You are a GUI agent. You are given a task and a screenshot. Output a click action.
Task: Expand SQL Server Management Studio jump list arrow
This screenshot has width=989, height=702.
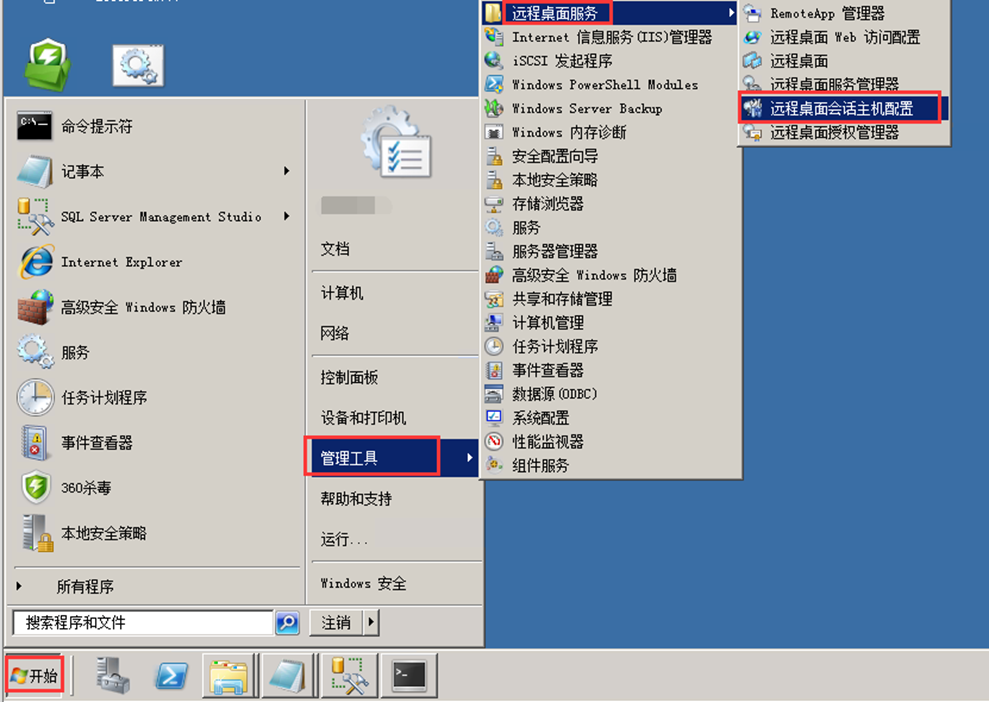287,216
